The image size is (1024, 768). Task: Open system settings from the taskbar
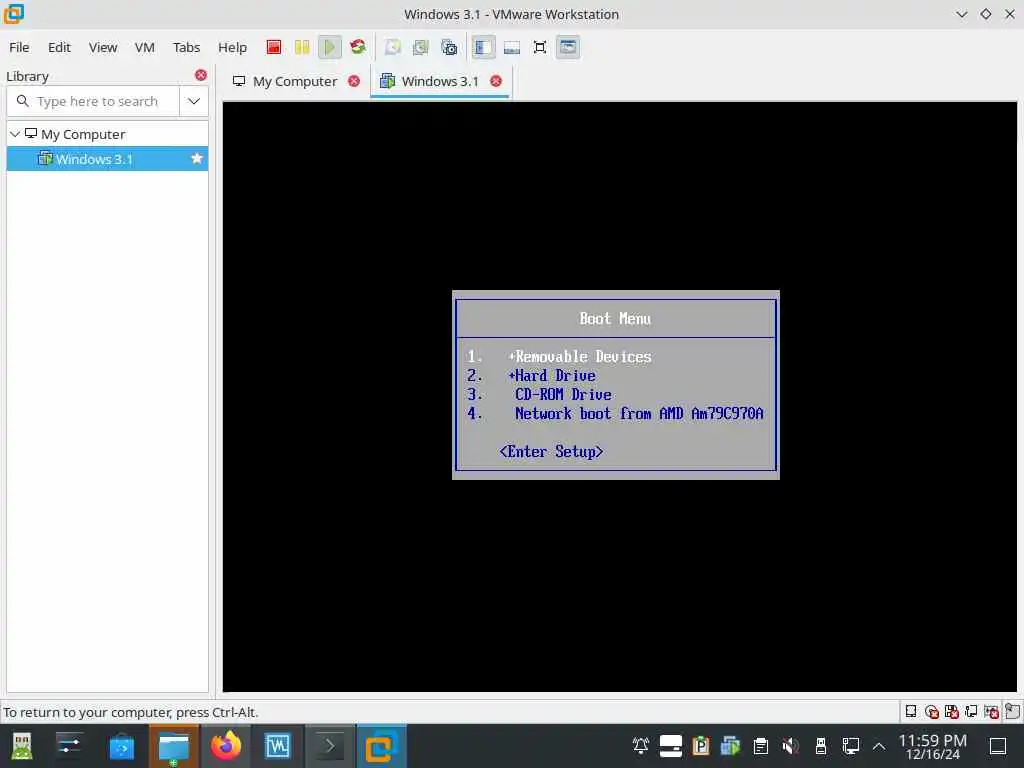(69, 746)
